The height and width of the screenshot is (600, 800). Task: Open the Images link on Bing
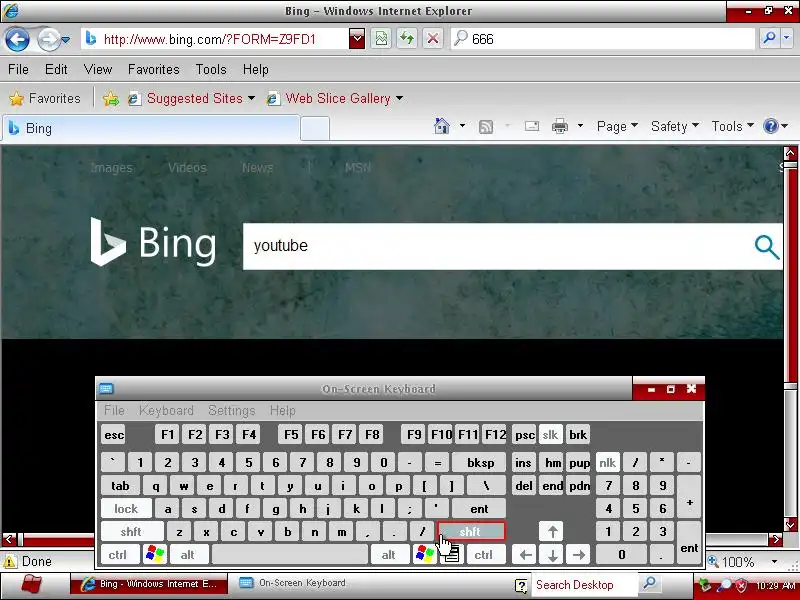point(111,168)
